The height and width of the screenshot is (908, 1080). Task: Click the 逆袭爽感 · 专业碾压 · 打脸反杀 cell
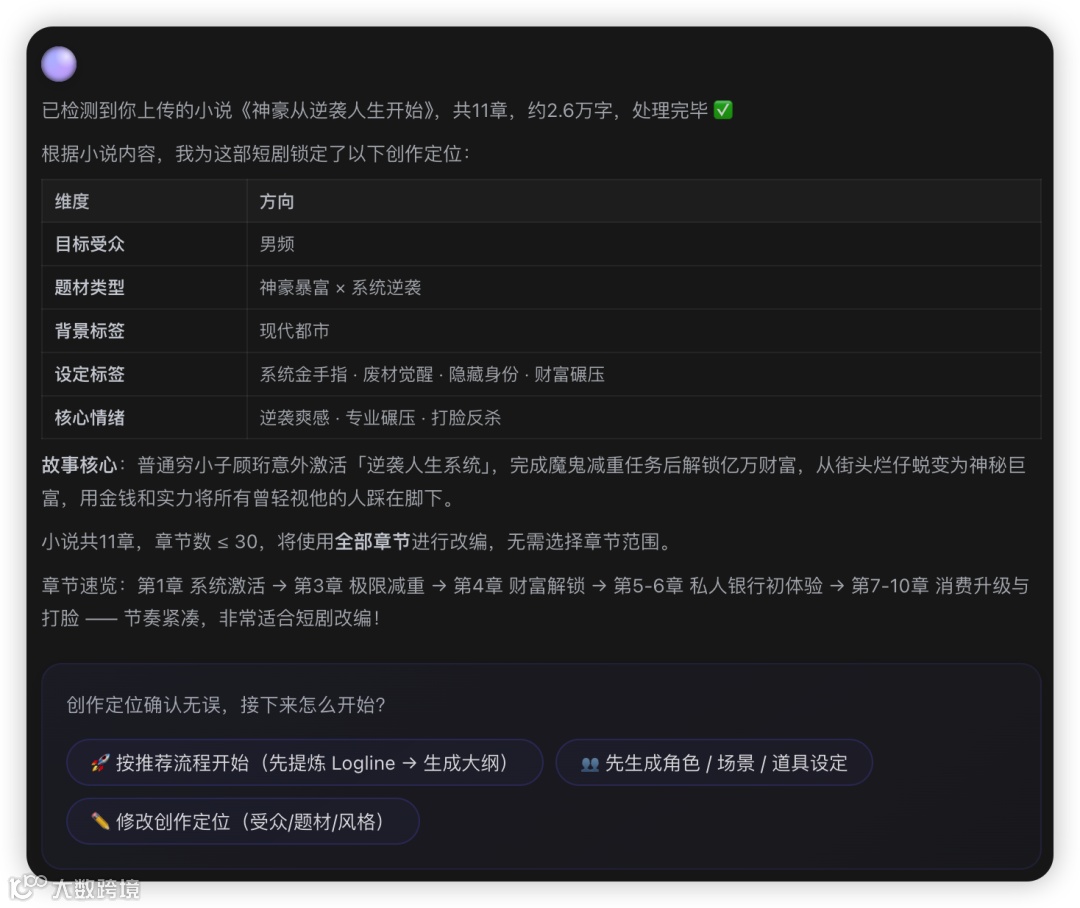[643, 417]
